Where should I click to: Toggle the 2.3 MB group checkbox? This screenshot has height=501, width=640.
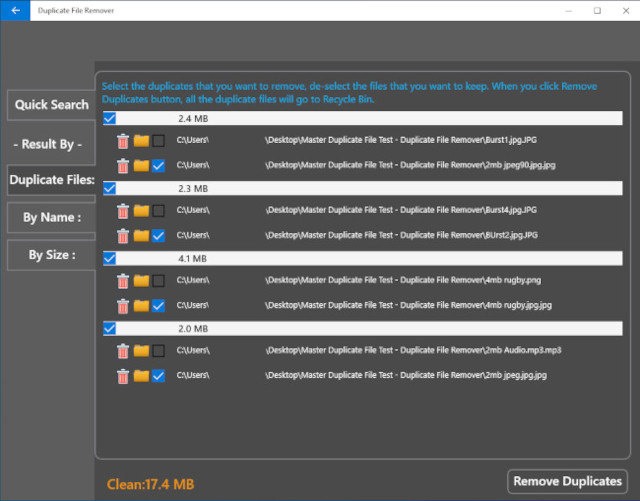tap(109, 188)
